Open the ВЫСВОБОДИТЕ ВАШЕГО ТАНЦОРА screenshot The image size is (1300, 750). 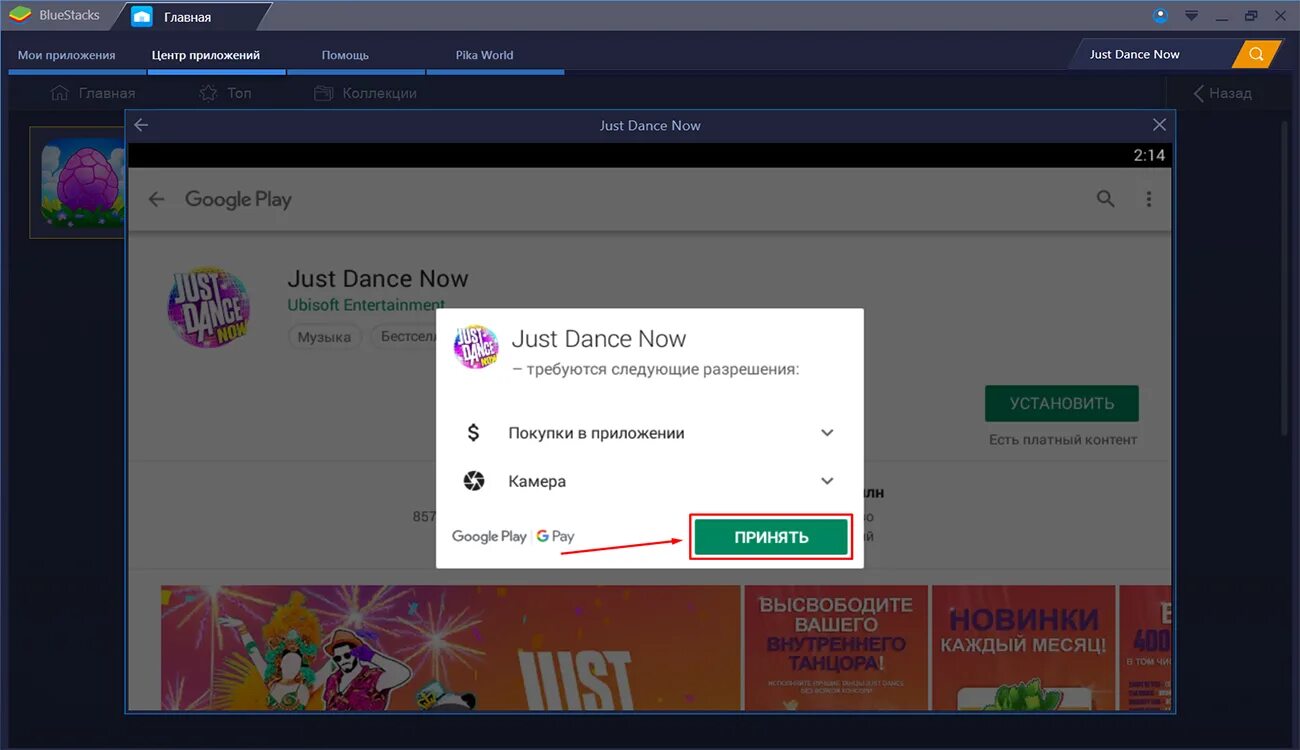[x=836, y=648]
